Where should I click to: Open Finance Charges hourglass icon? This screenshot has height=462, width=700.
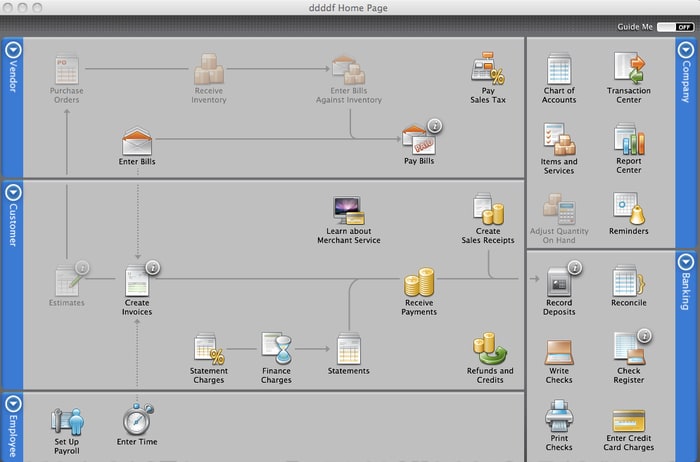coord(277,348)
